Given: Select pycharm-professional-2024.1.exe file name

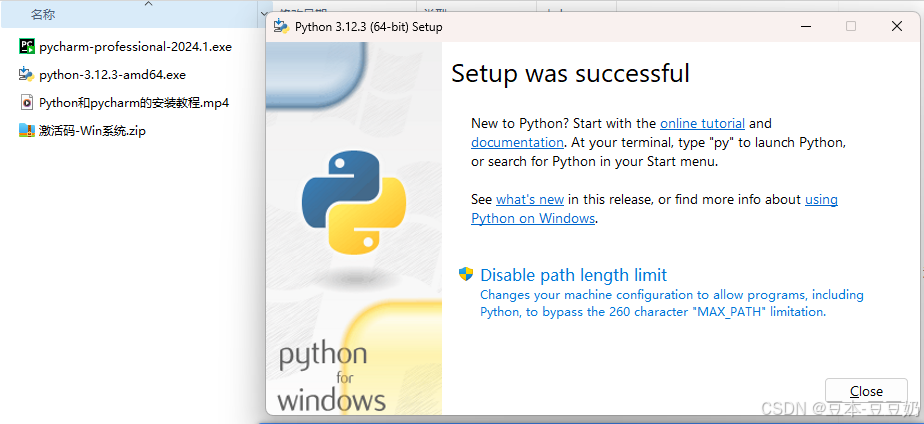Looking at the screenshot, I should tap(136, 47).
